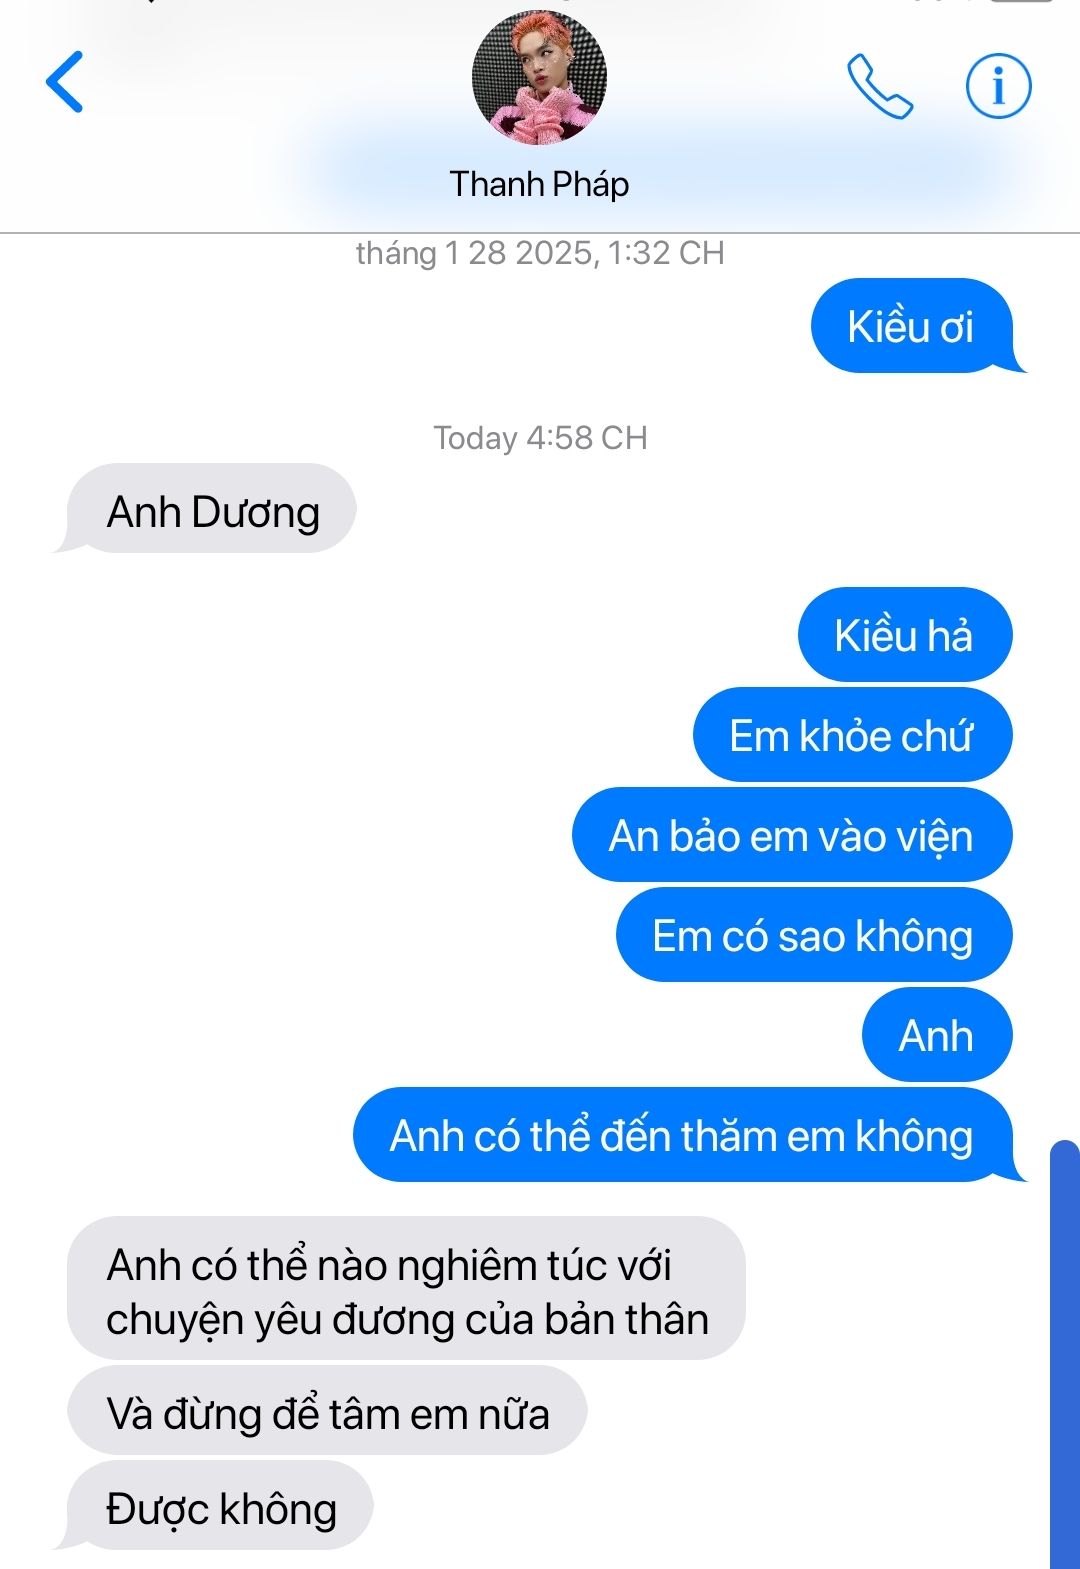Select the 'Được không' received message
This screenshot has width=1080, height=1569.
[213, 1506]
